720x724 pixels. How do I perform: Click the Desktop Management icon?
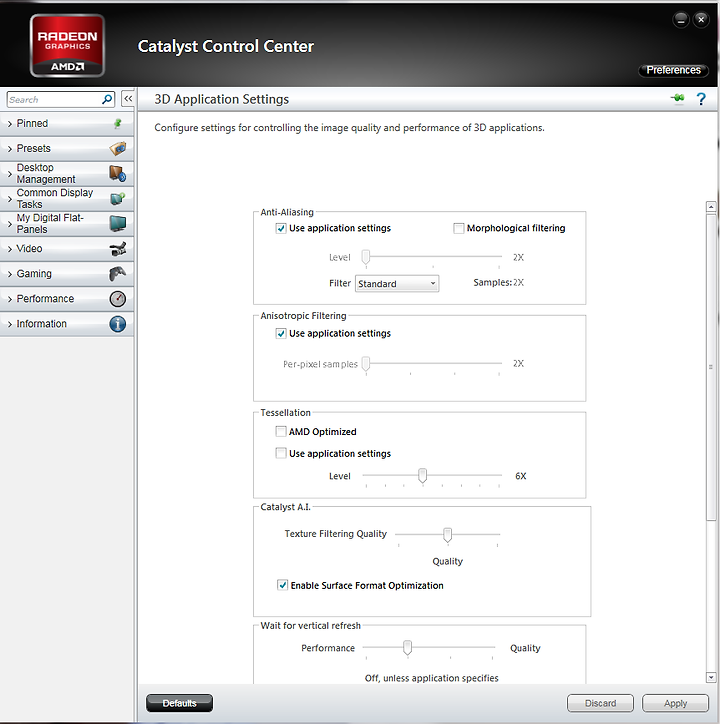(118, 174)
